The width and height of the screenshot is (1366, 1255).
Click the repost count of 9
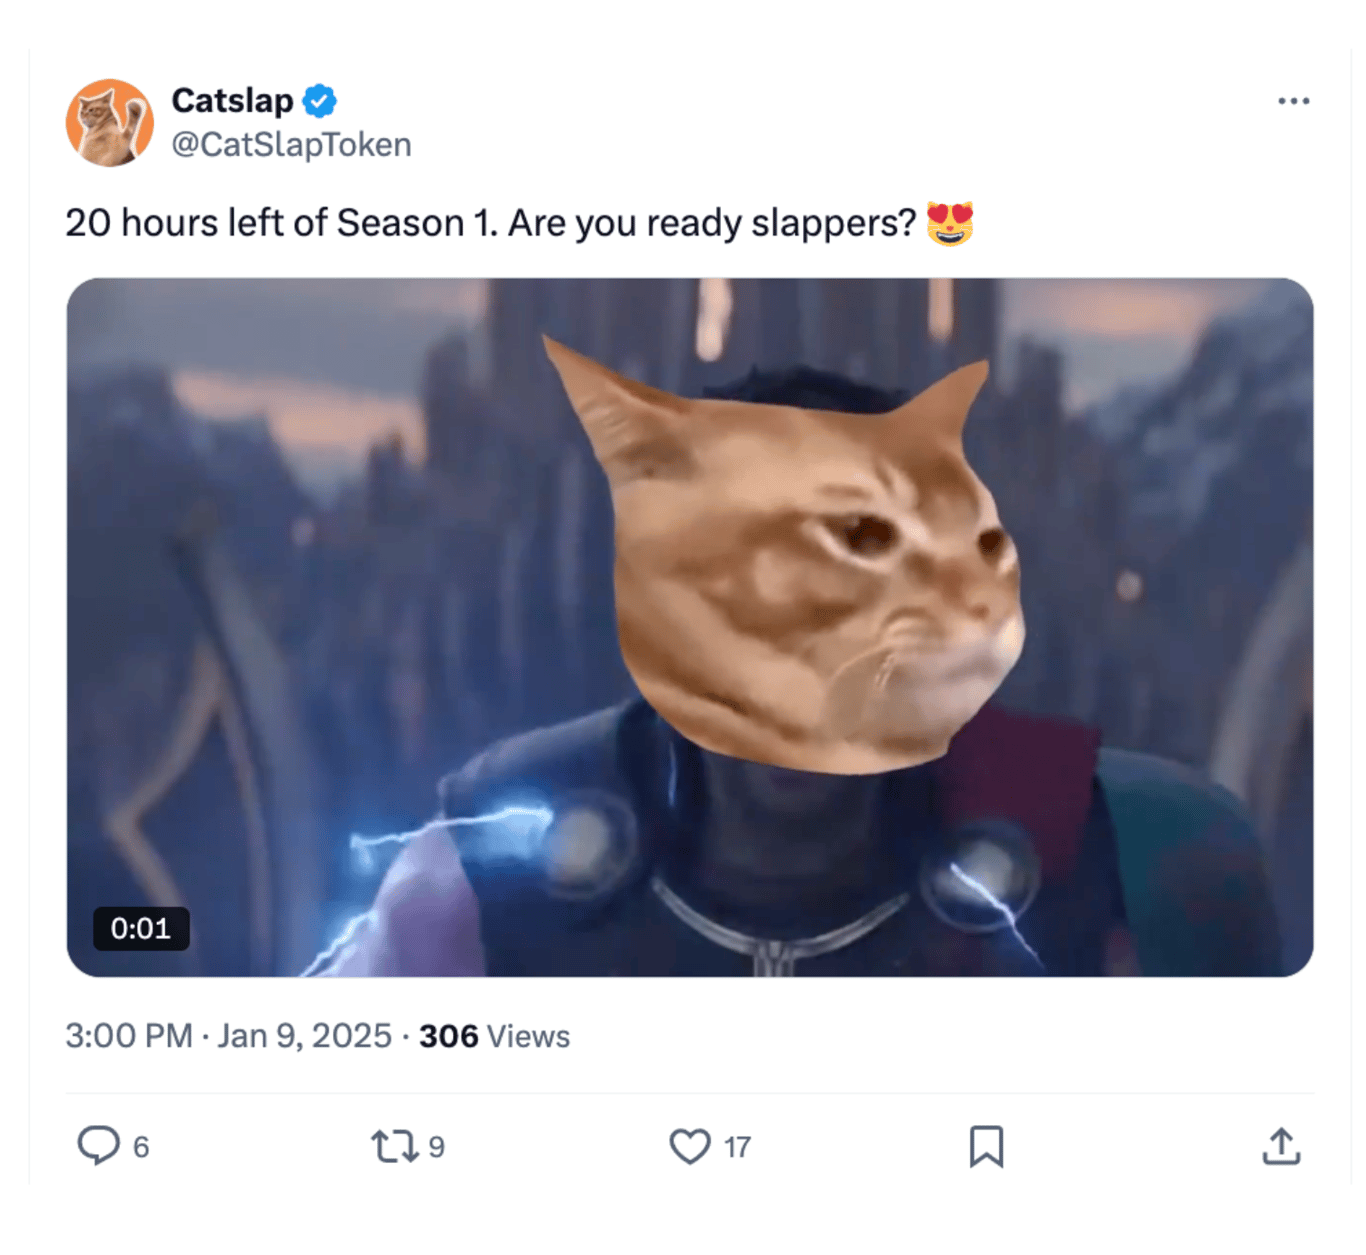point(436,1147)
